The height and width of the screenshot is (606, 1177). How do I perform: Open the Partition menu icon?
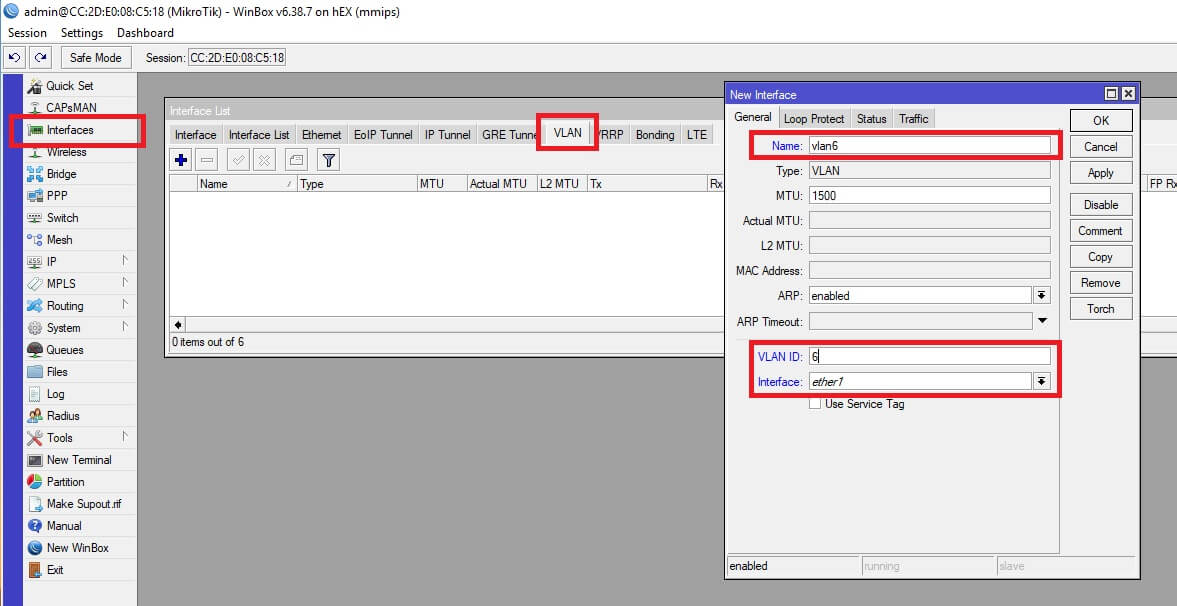point(35,481)
